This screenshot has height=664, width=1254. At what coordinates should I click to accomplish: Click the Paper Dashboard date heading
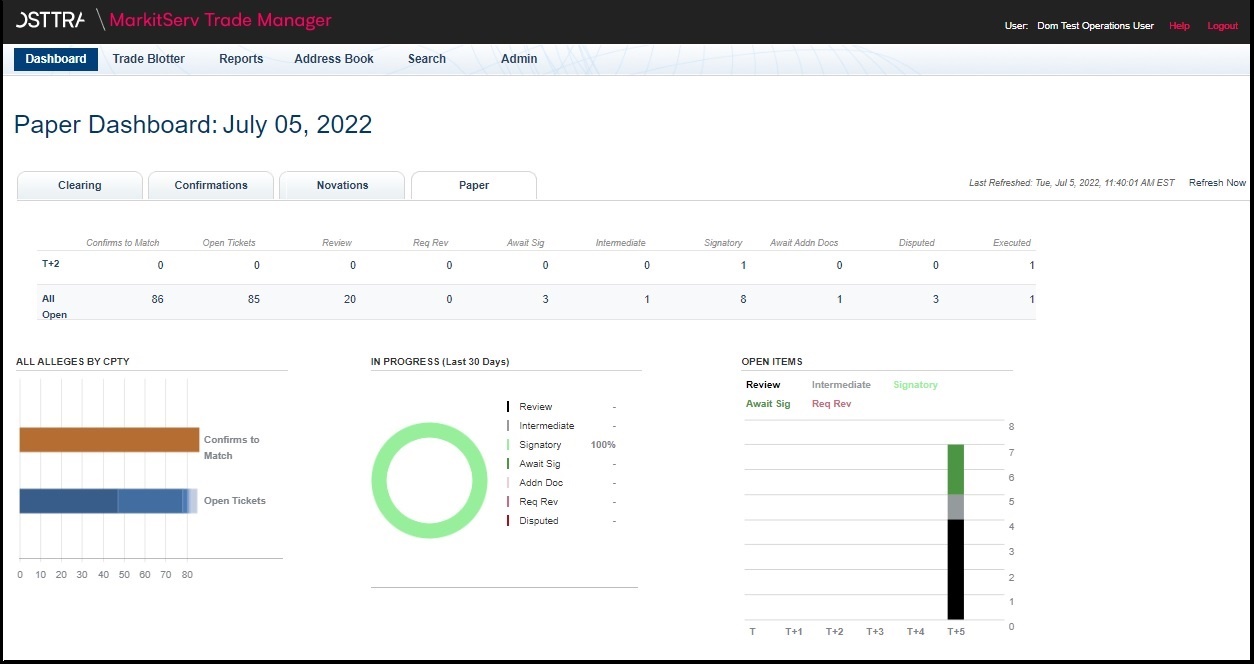point(193,125)
